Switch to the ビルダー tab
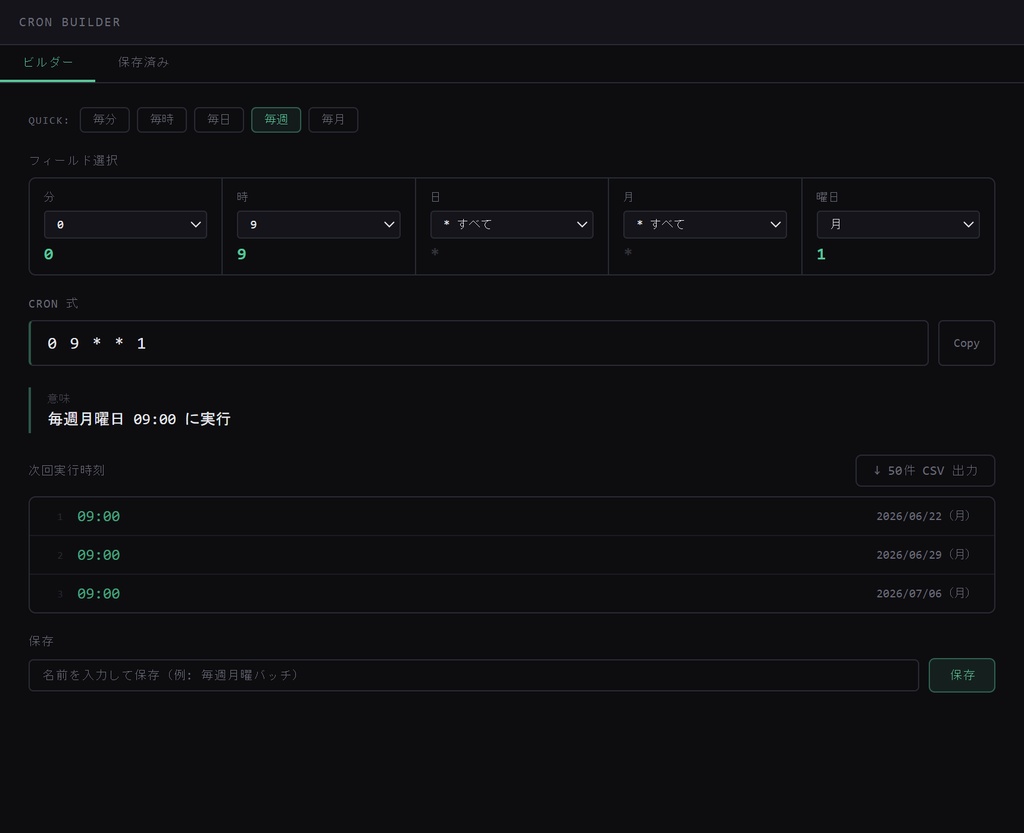This screenshot has height=833, width=1024. click(48, 63)
